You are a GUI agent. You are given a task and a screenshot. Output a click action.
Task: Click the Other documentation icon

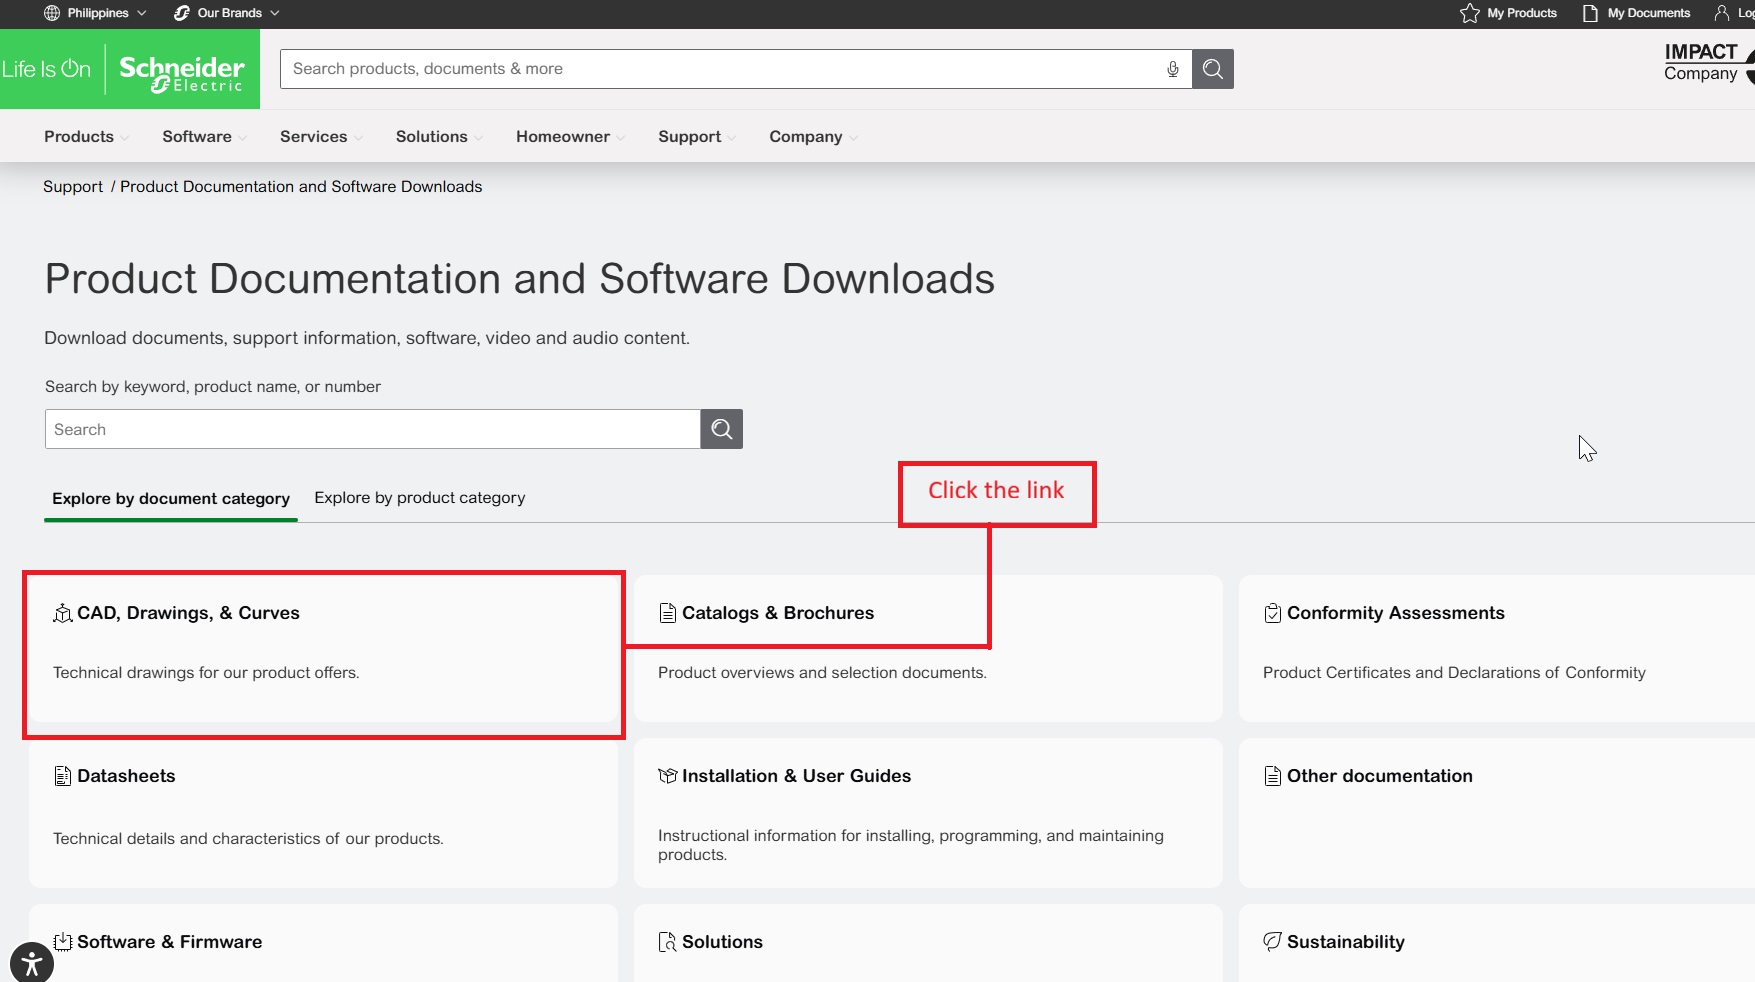coord(1273,776)
